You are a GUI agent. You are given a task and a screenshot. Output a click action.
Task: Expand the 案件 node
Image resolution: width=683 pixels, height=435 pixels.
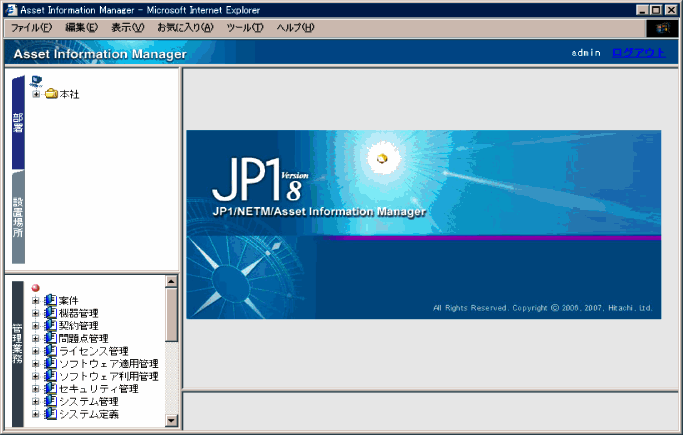click(x=36, y=300)
